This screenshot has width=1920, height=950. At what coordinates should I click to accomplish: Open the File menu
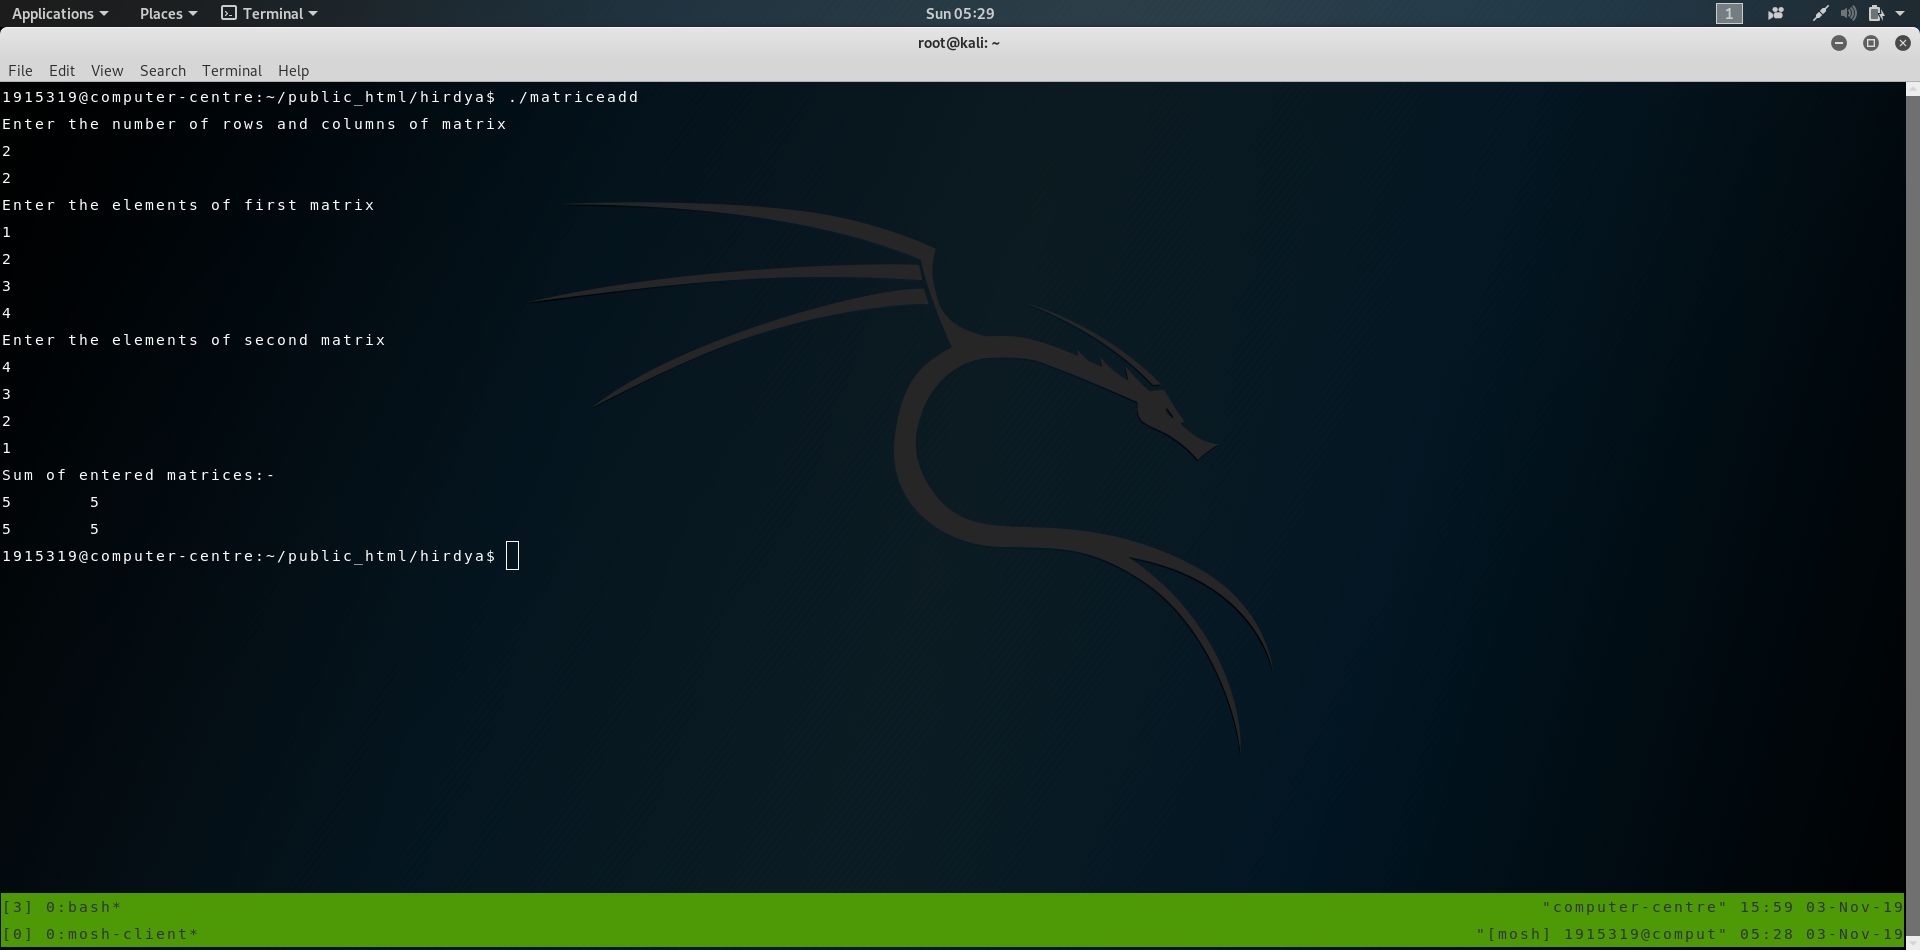click(x=20, y=70)
